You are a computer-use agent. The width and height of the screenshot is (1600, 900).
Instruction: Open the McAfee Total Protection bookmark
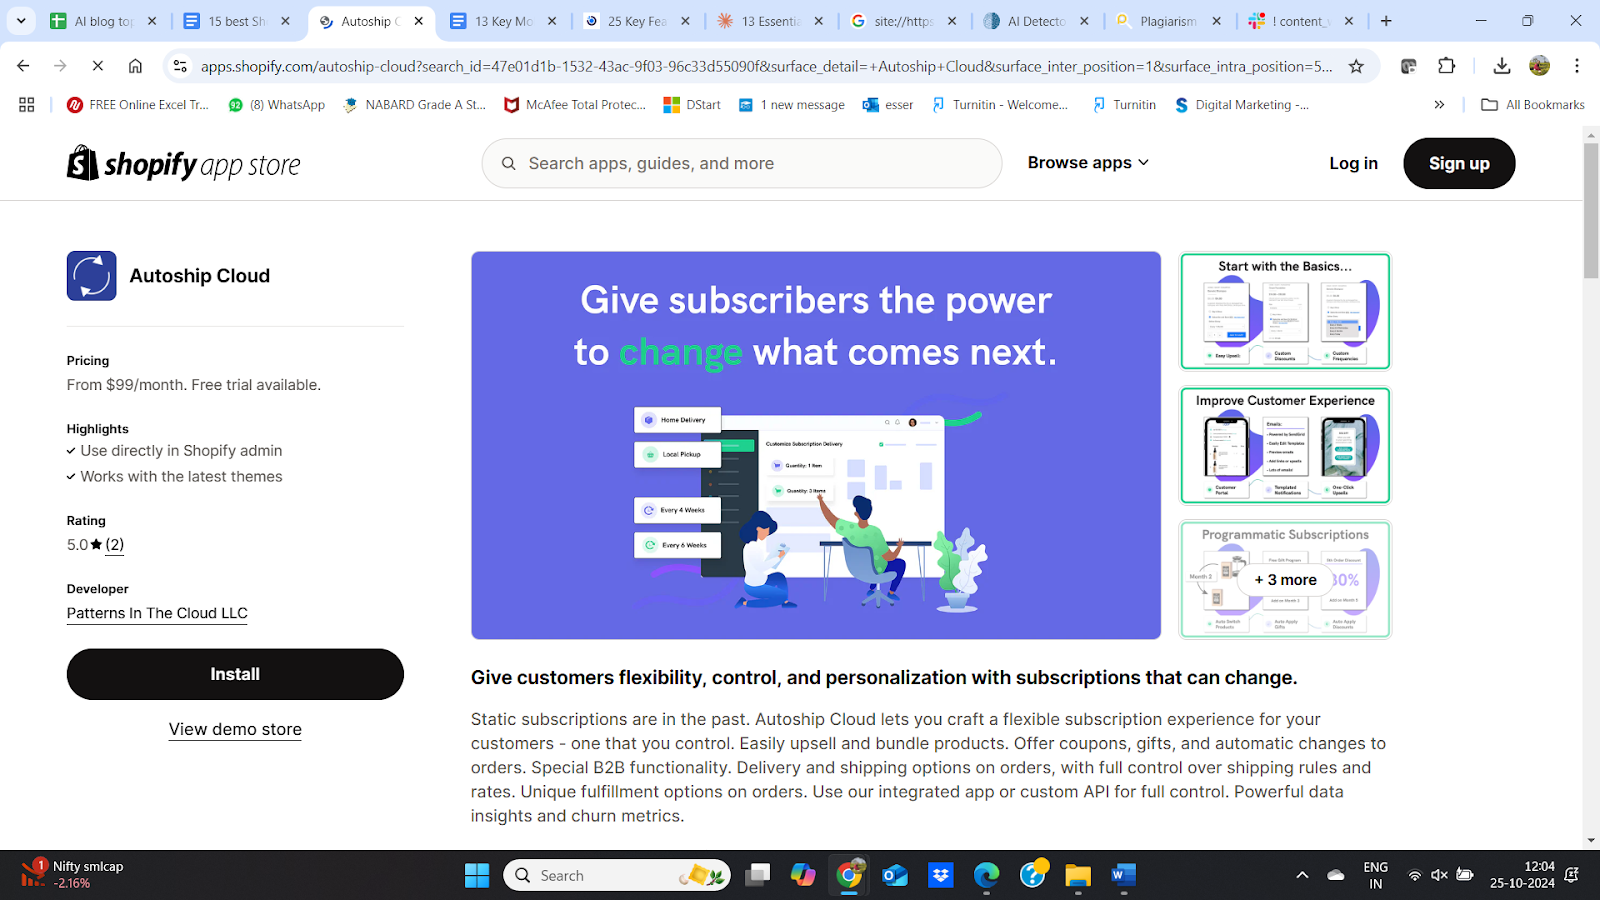click(x=575, y=104)
